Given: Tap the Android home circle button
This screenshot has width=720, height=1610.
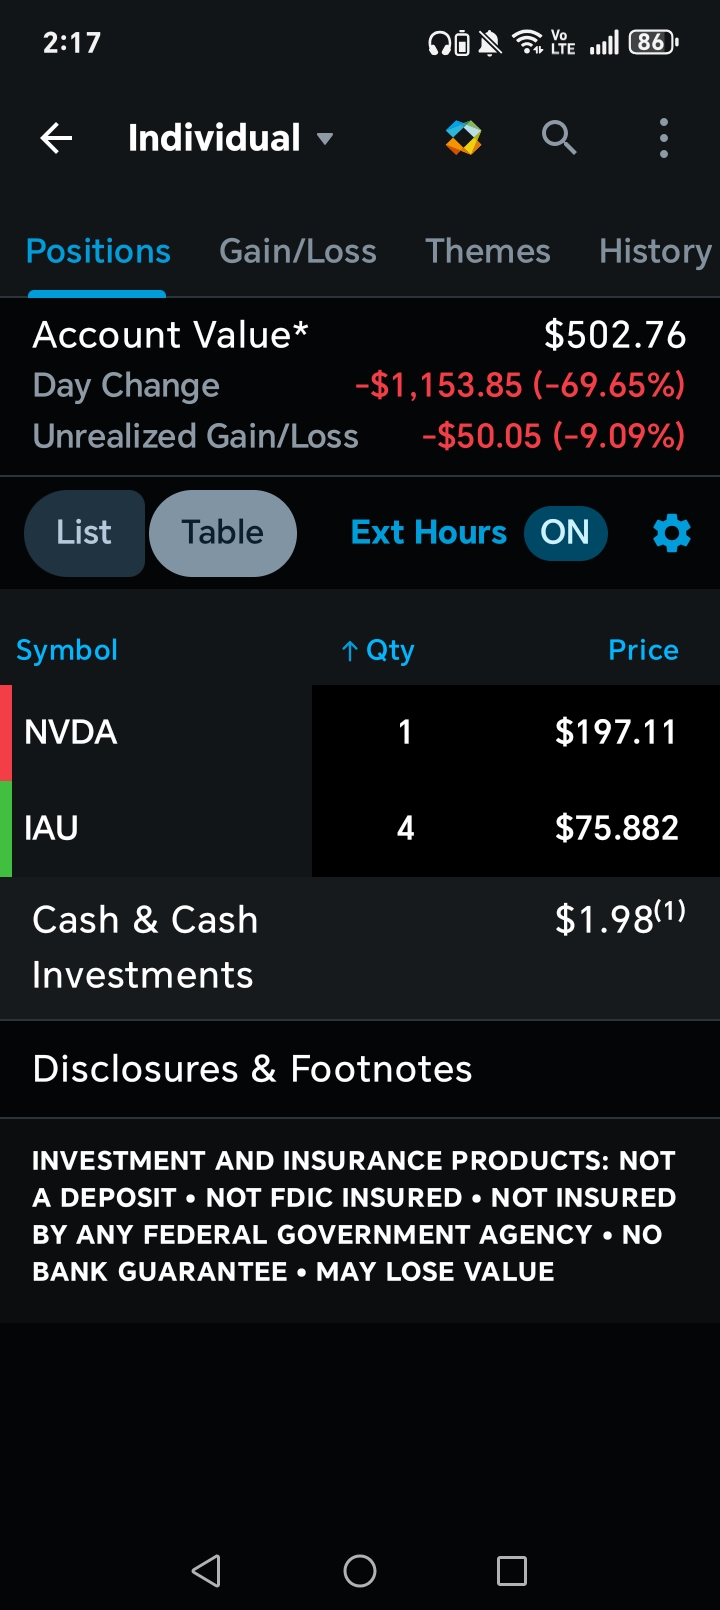Looking at the screenshot, I should [360, 1571].
